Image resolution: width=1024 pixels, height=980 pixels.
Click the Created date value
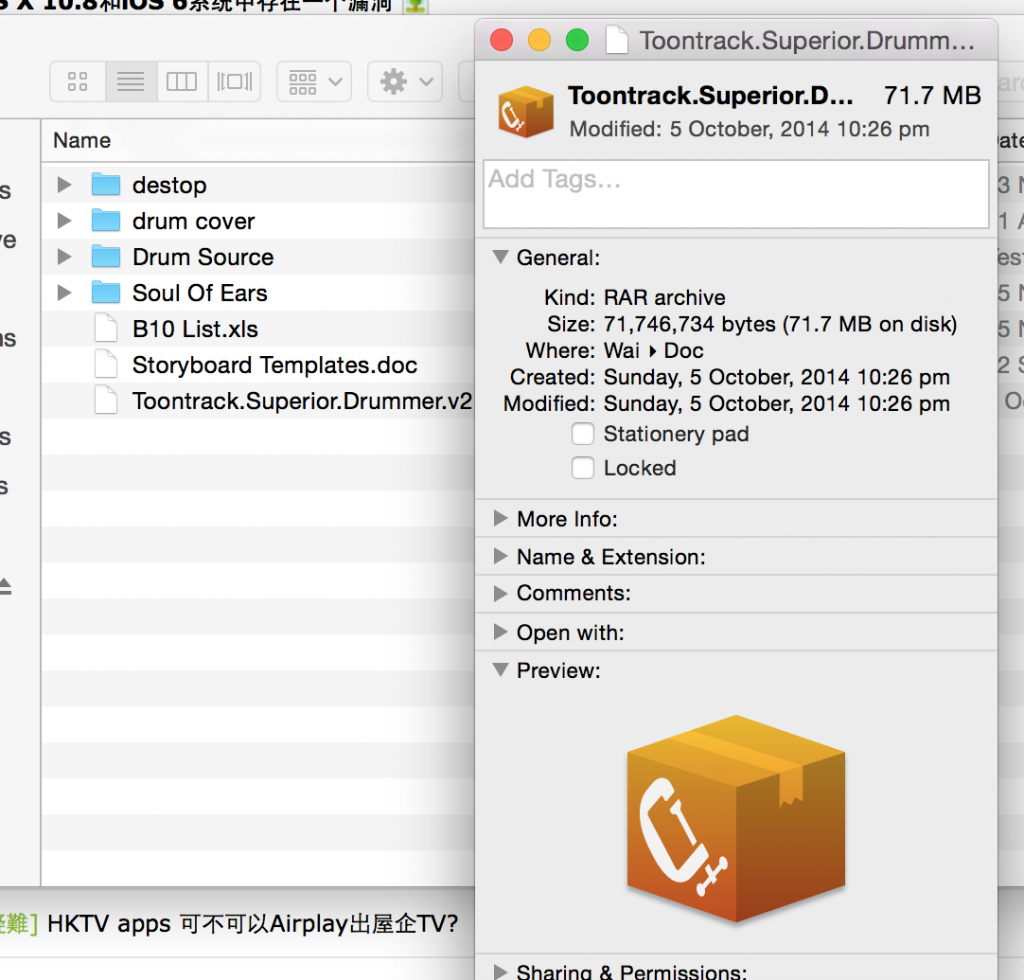coord(776,377)
